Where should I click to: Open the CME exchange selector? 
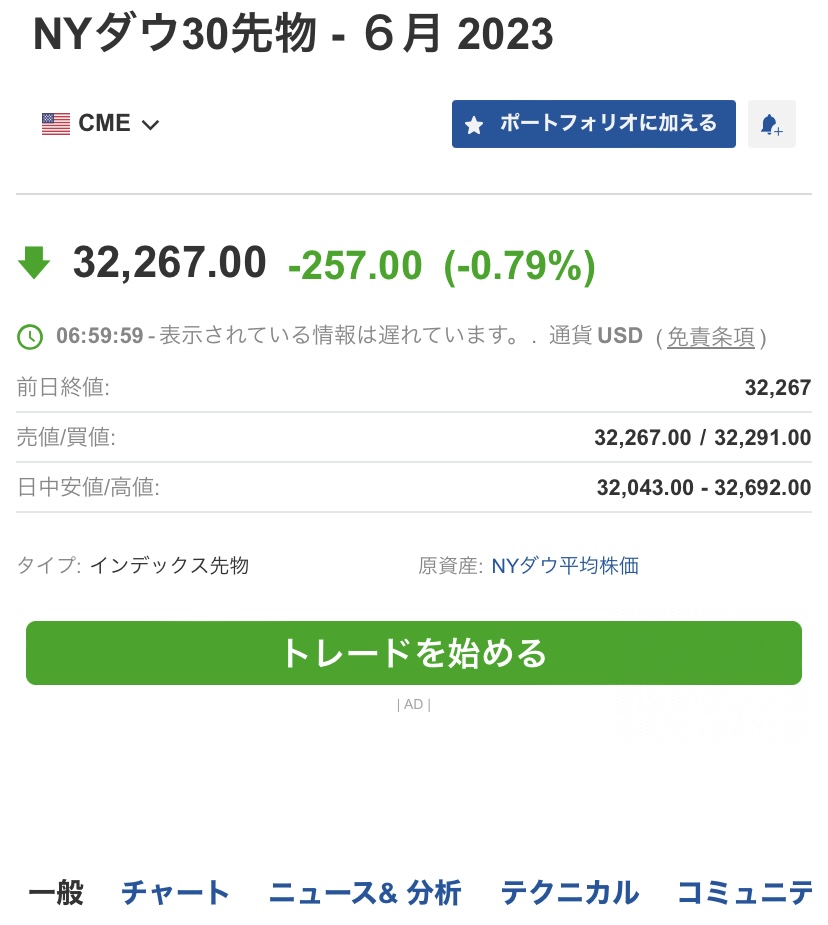101,124
